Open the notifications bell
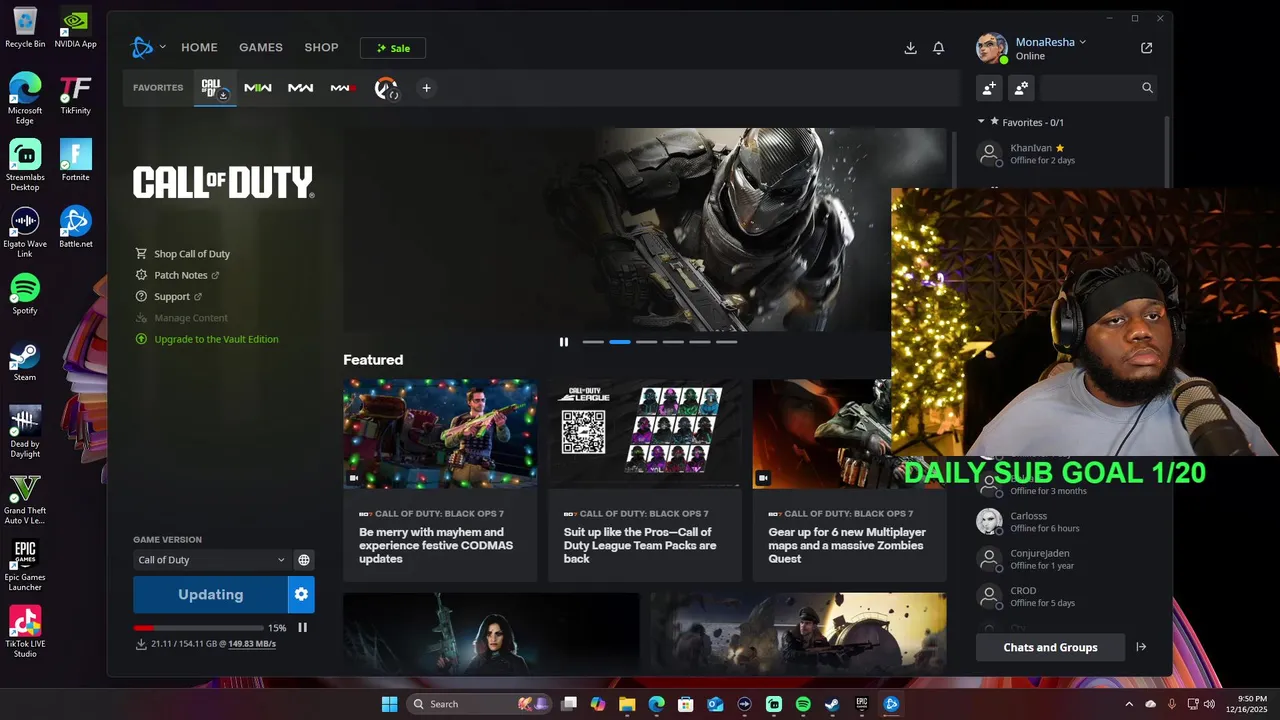Screen dimensions: 1280x720 coord(938,48)
